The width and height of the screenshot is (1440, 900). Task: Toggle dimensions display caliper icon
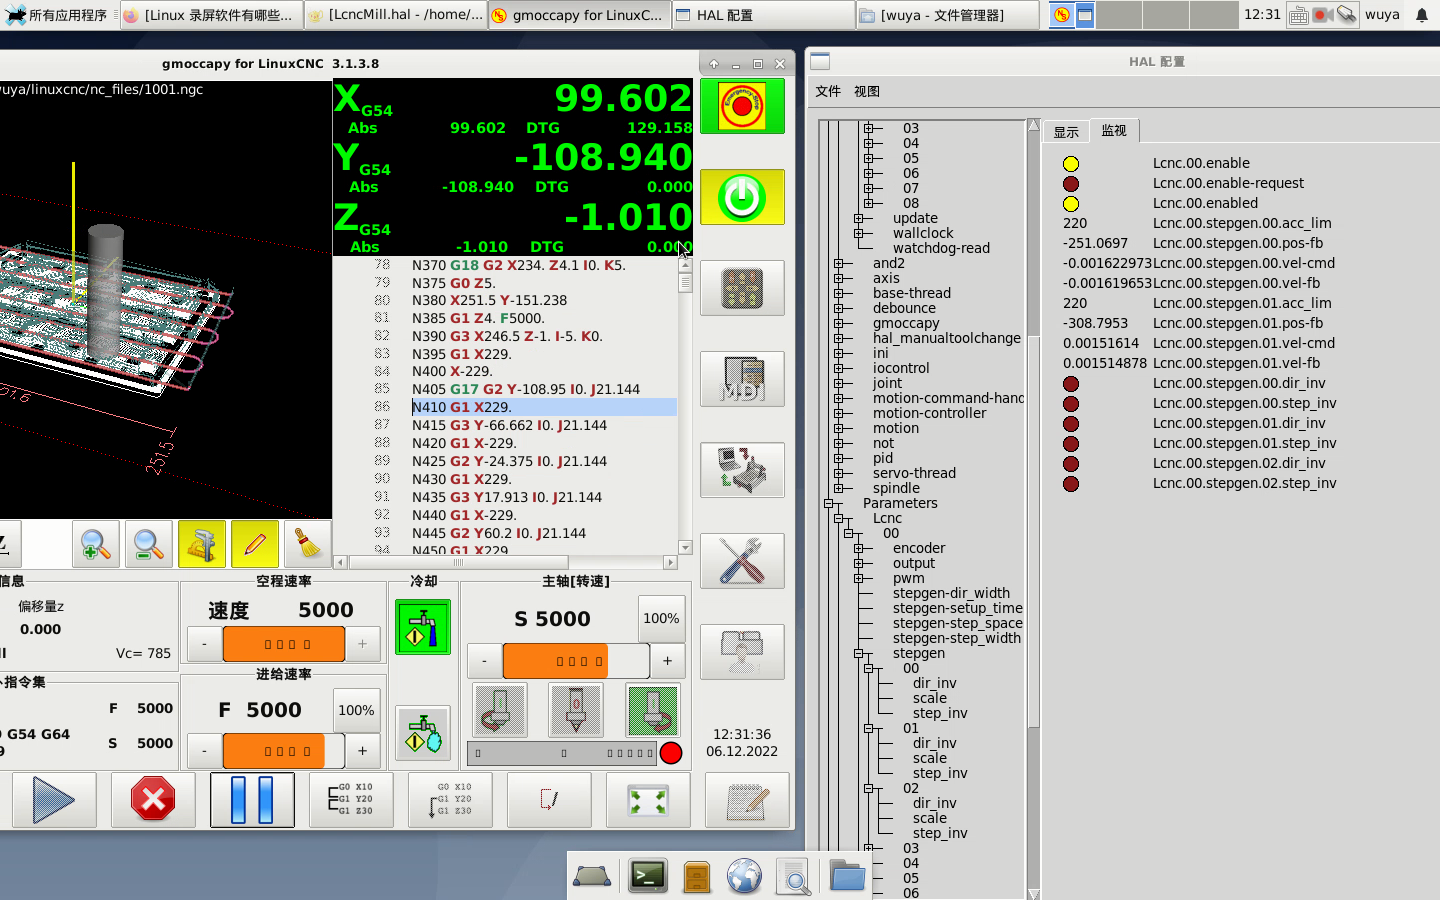(201, 545)
